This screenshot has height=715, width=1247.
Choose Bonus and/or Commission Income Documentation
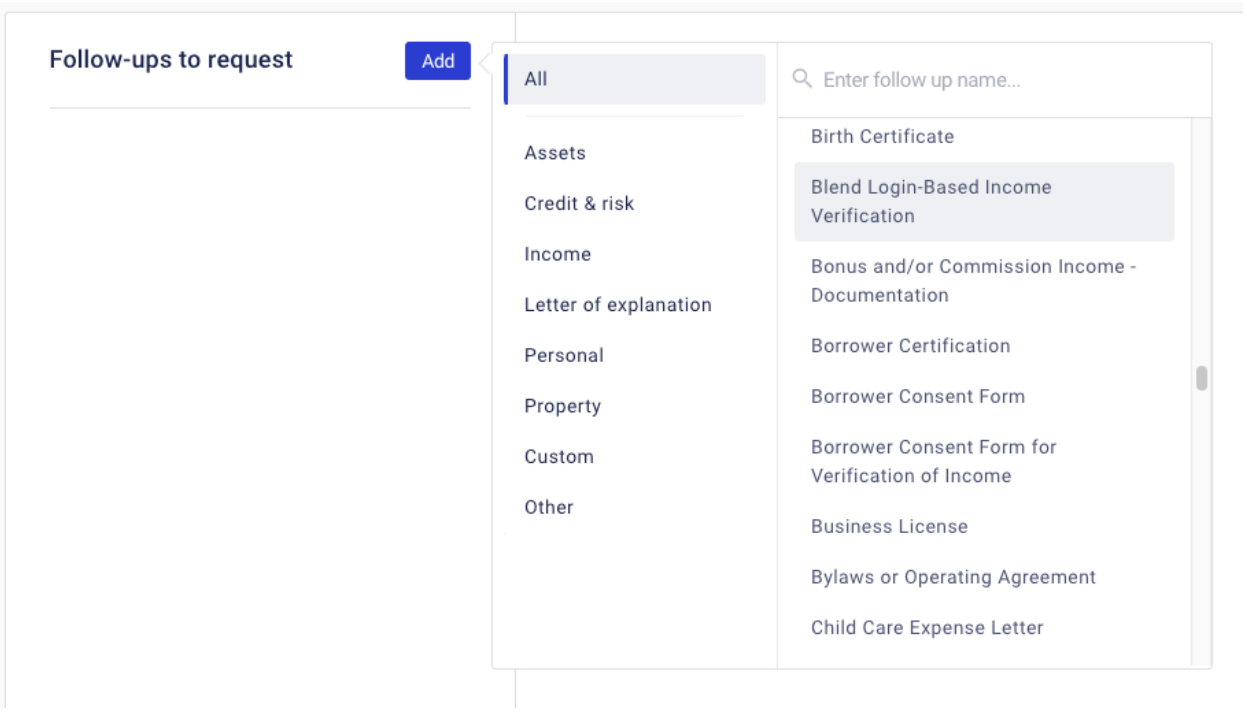pos(973,281)
